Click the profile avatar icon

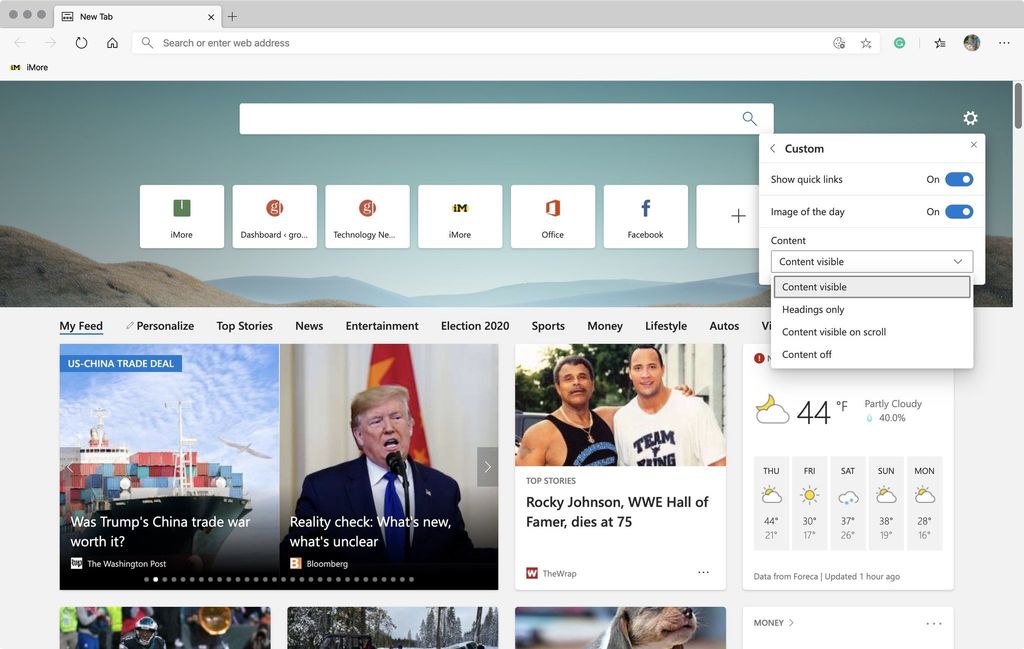971,43
